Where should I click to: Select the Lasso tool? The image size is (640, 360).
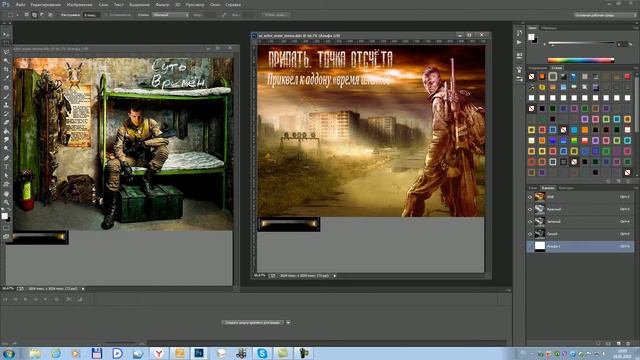point(6,52)
